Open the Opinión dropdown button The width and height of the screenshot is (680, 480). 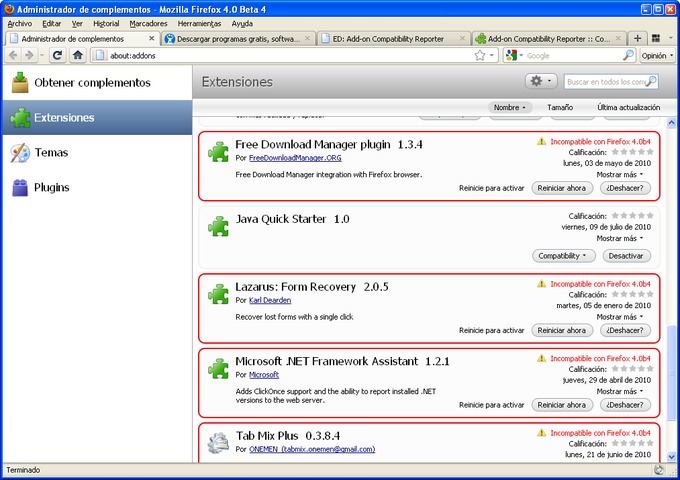pyautogui.click(x=657, y=56)
